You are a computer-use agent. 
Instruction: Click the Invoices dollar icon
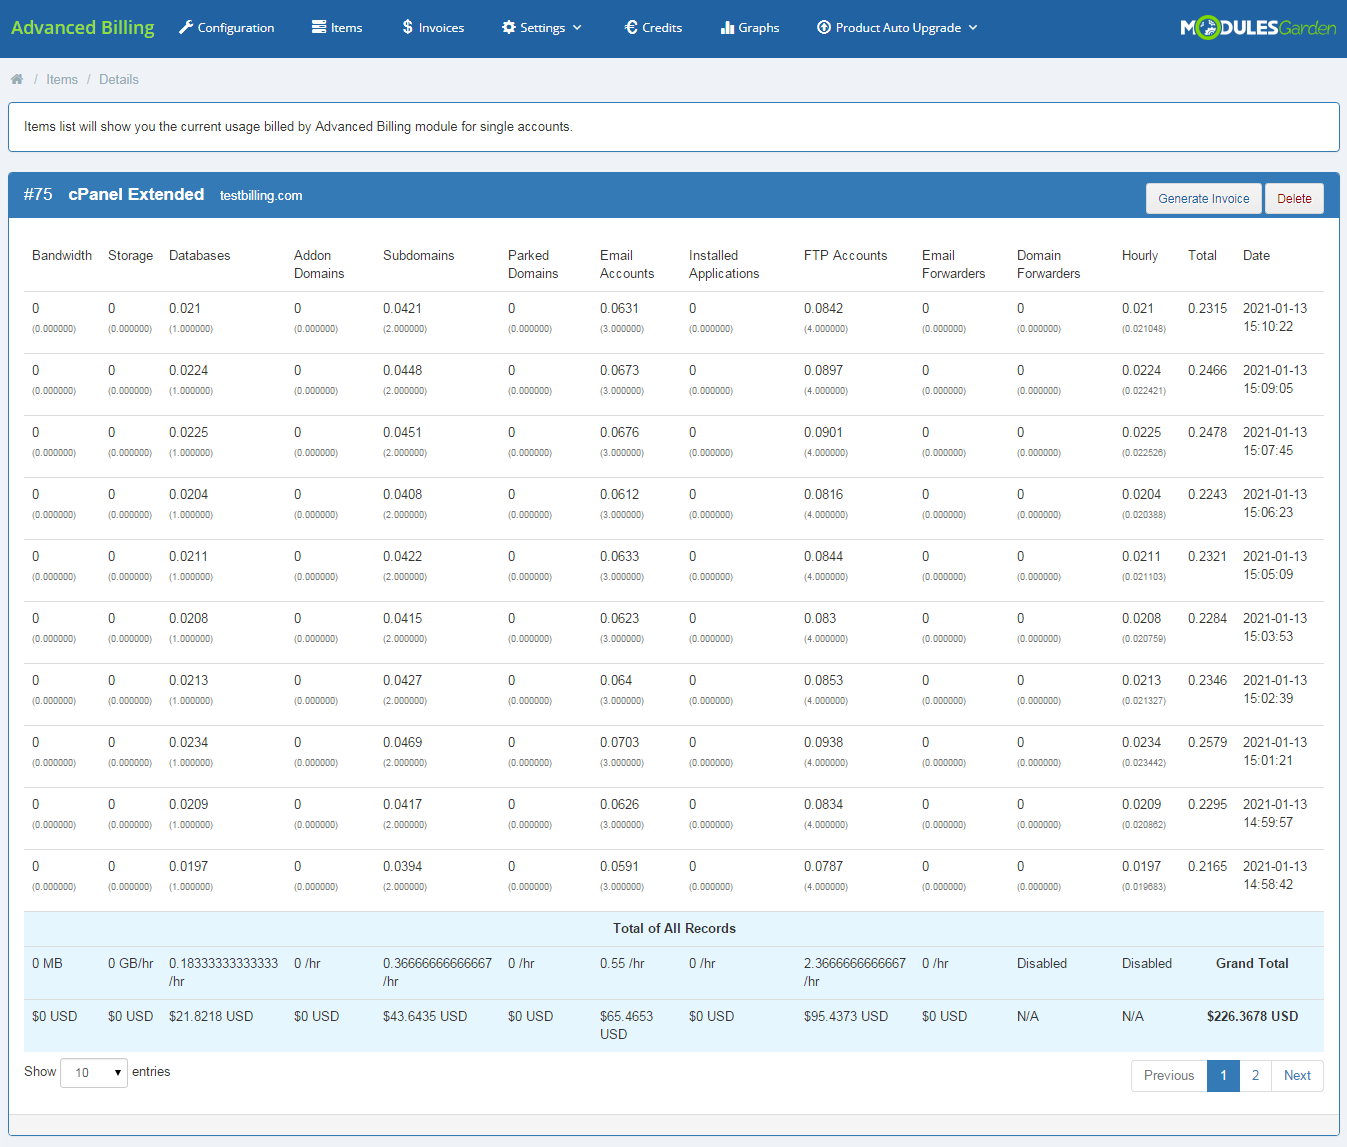pyautogui.click(x=406, y=27)
